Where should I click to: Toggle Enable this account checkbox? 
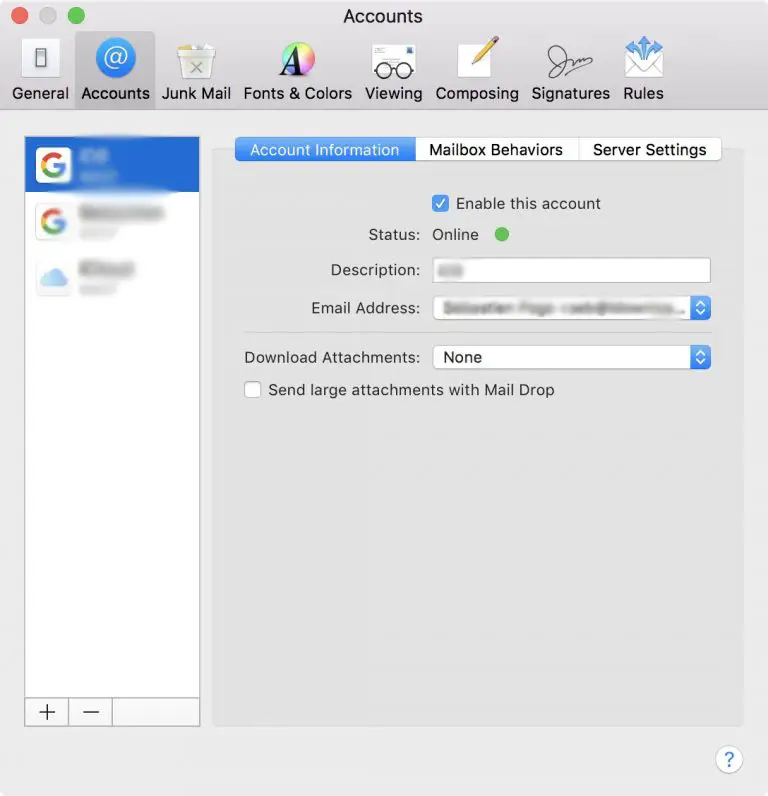pyautogui.click(x=440, y=204)
